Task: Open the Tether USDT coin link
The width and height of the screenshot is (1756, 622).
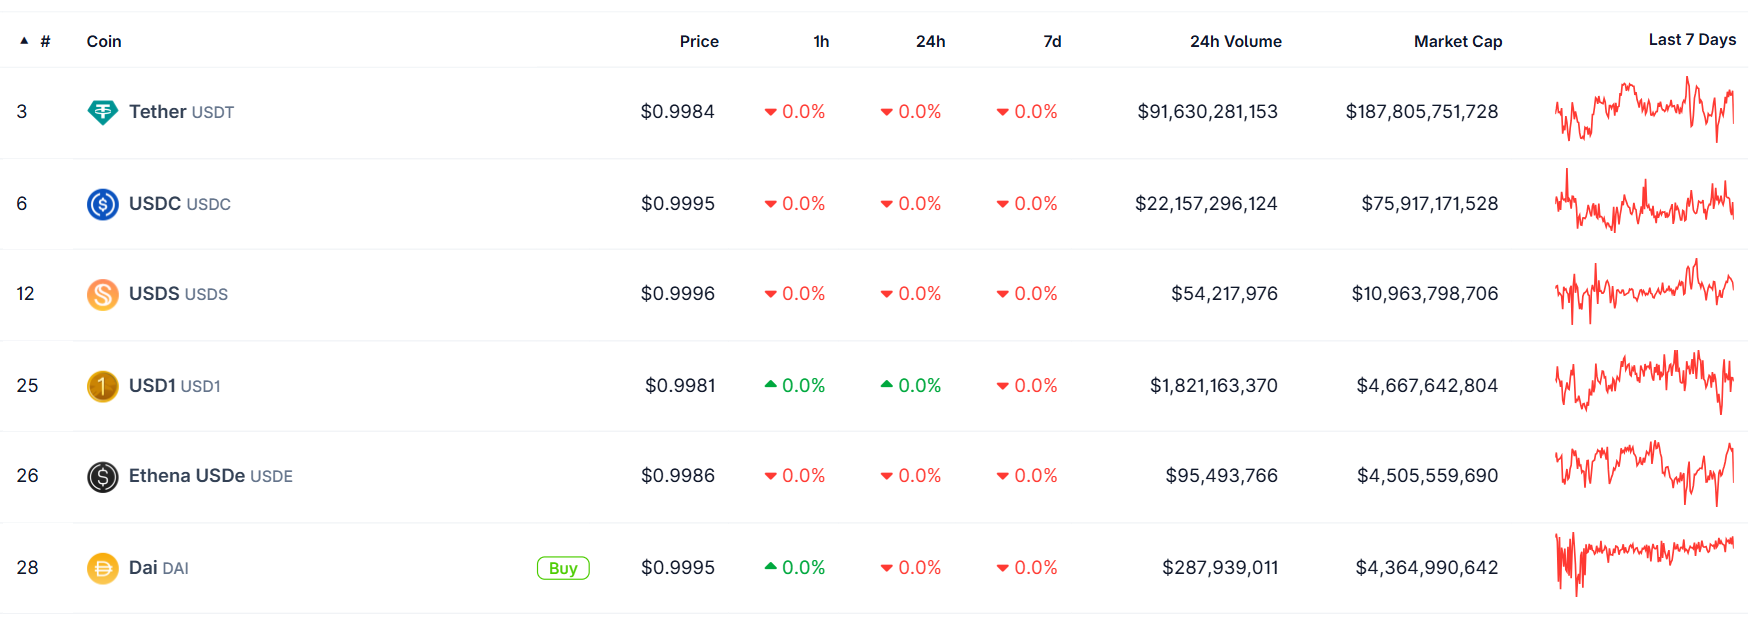Action: [x=181, y=112]
